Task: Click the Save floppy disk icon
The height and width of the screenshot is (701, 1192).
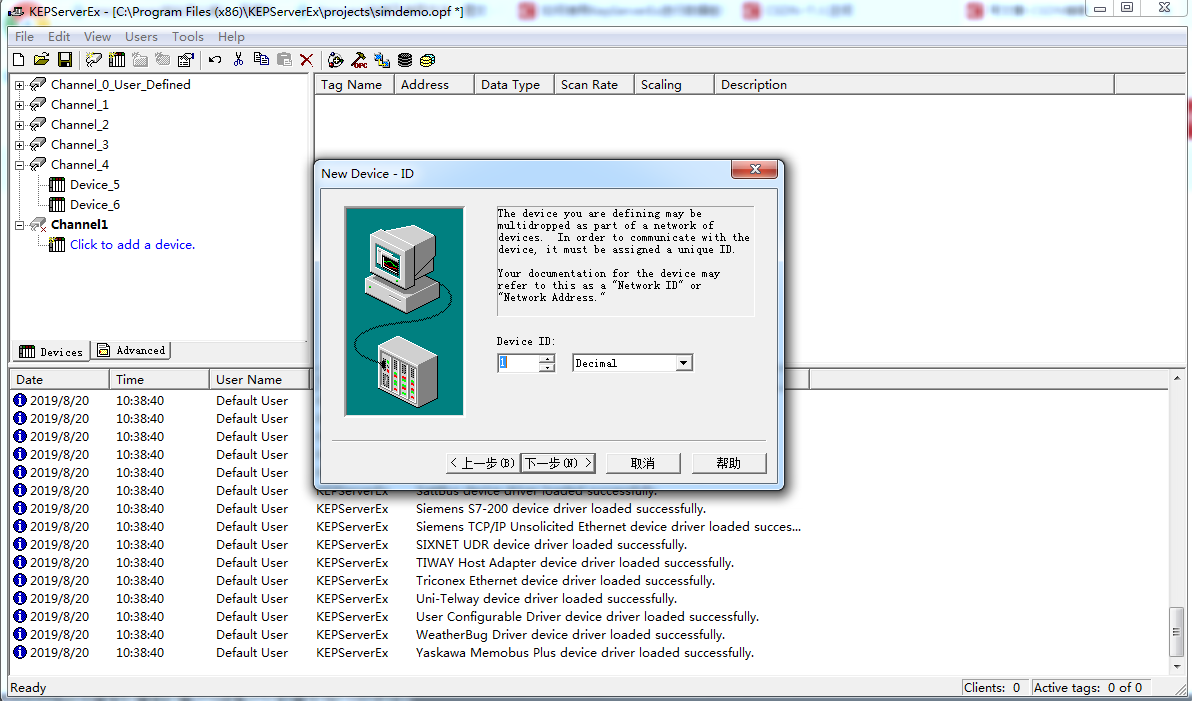Action: [65, 59]
